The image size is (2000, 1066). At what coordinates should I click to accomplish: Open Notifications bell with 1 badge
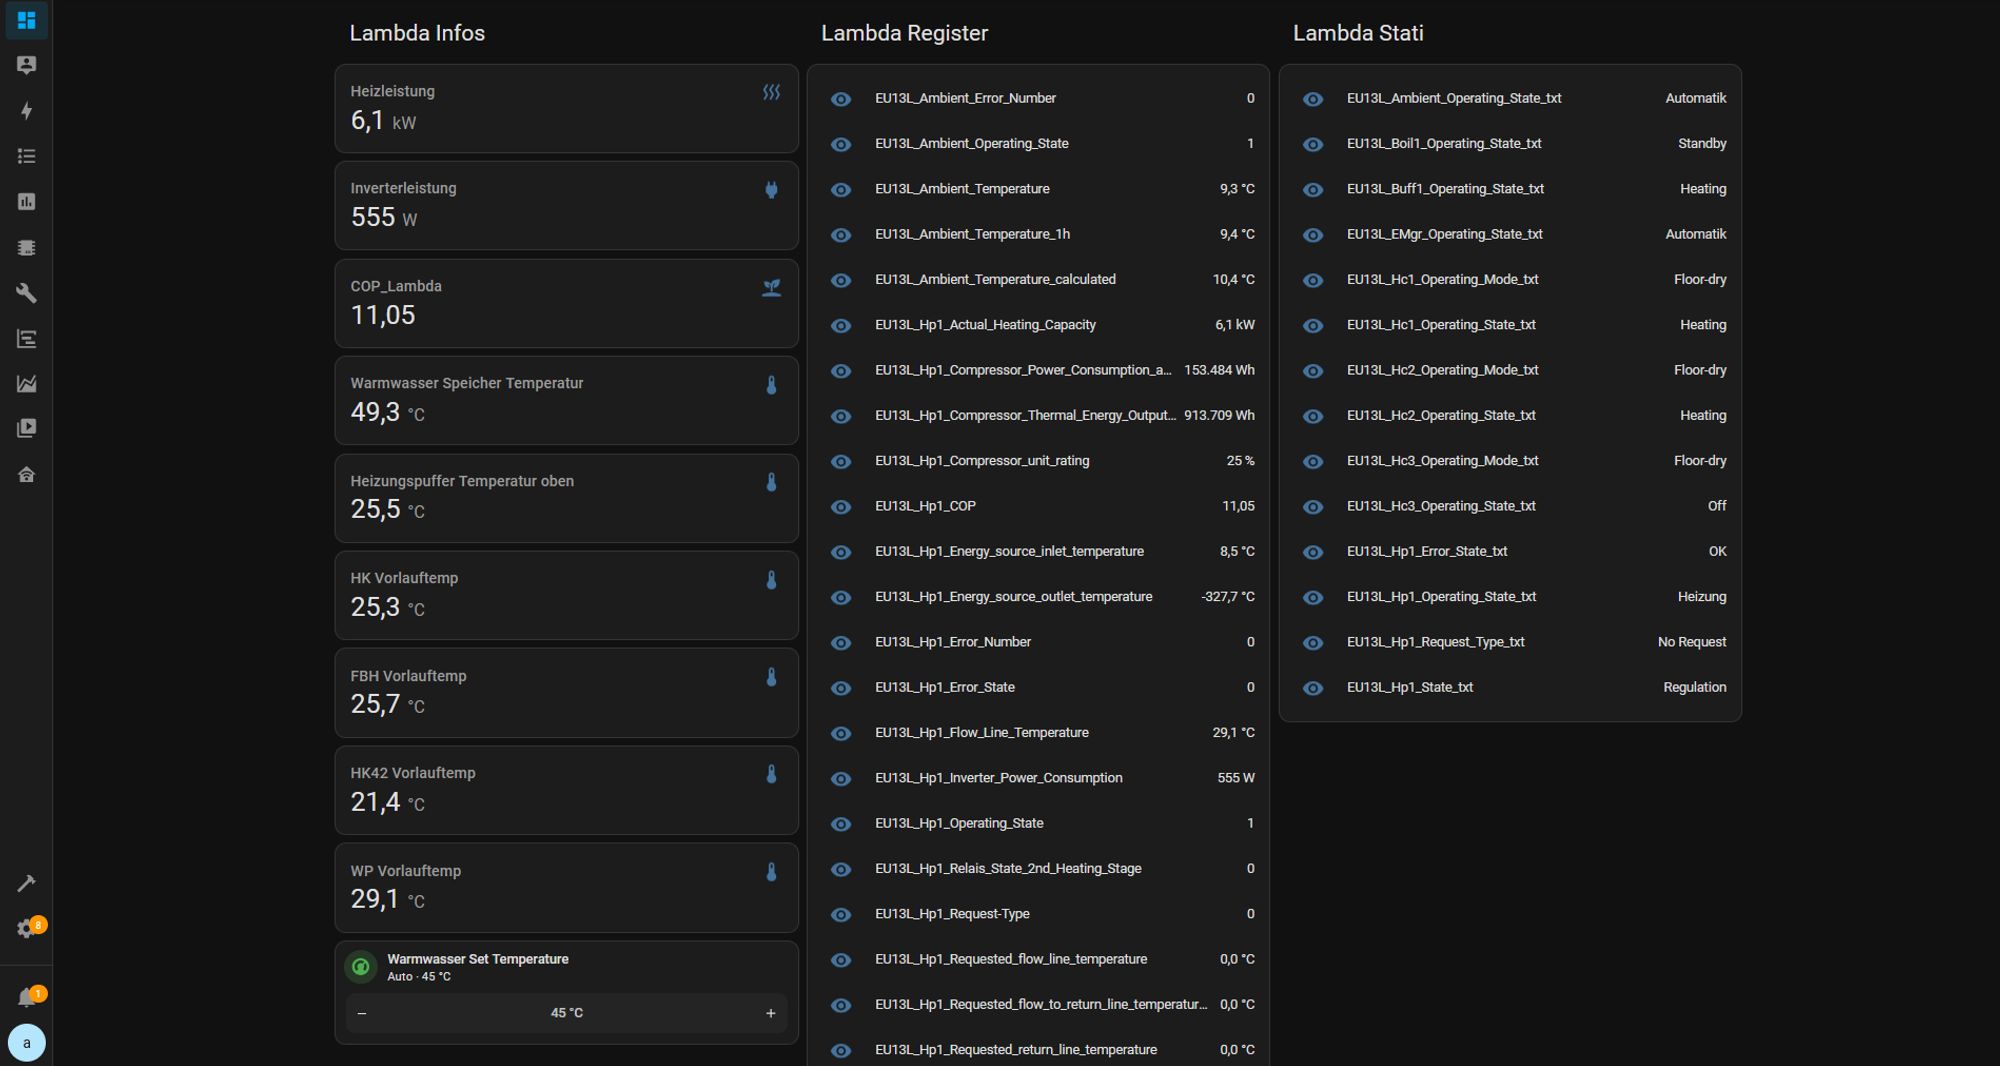click(x=27, y=997)
